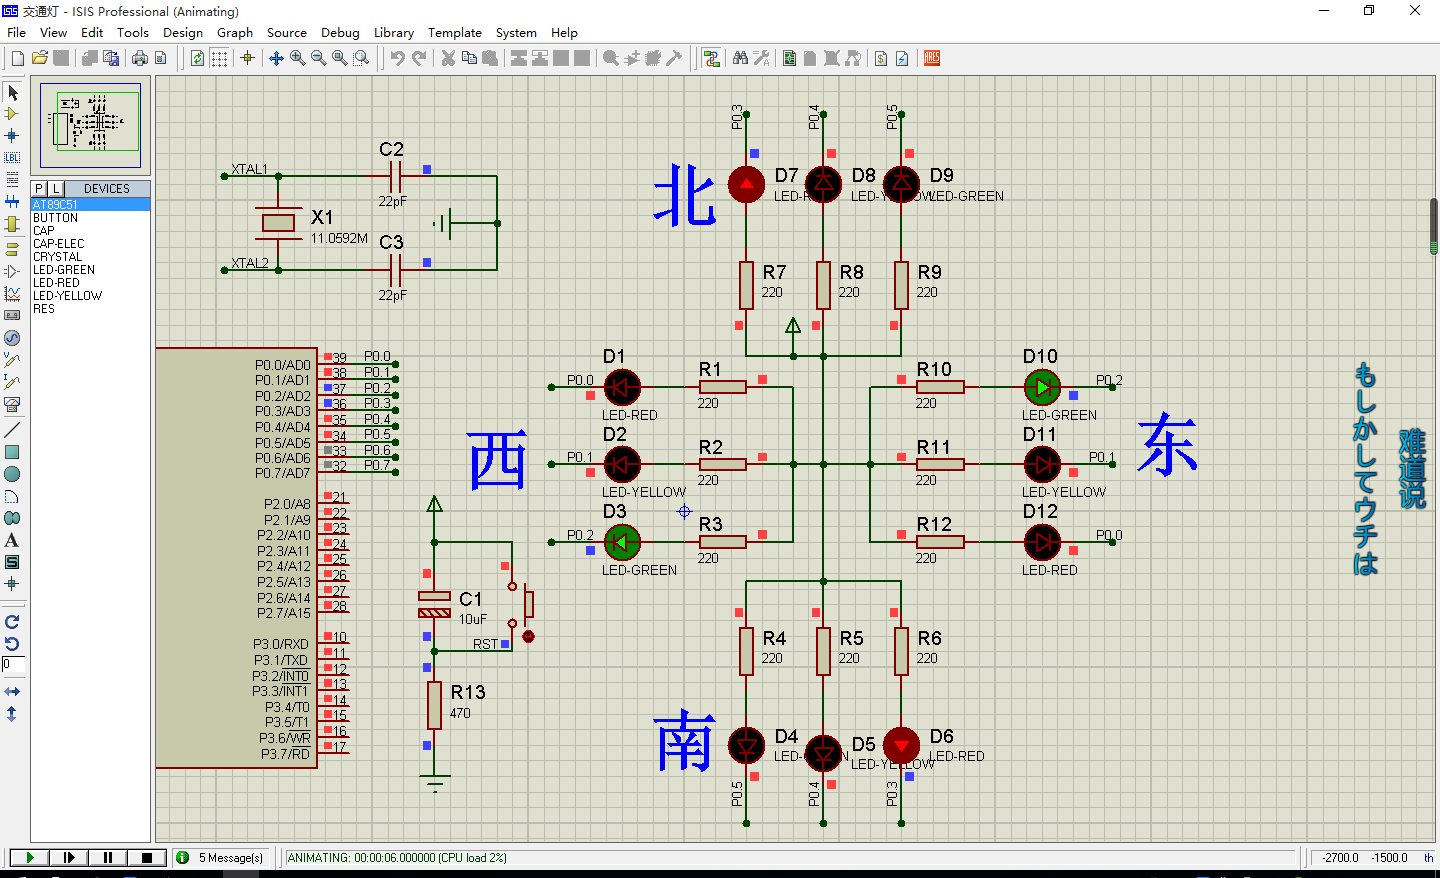Image resolution: width=1440 pixels, height=878 pixels.
Task: Pause the running simulation
Action: click(x=108, y=858)
